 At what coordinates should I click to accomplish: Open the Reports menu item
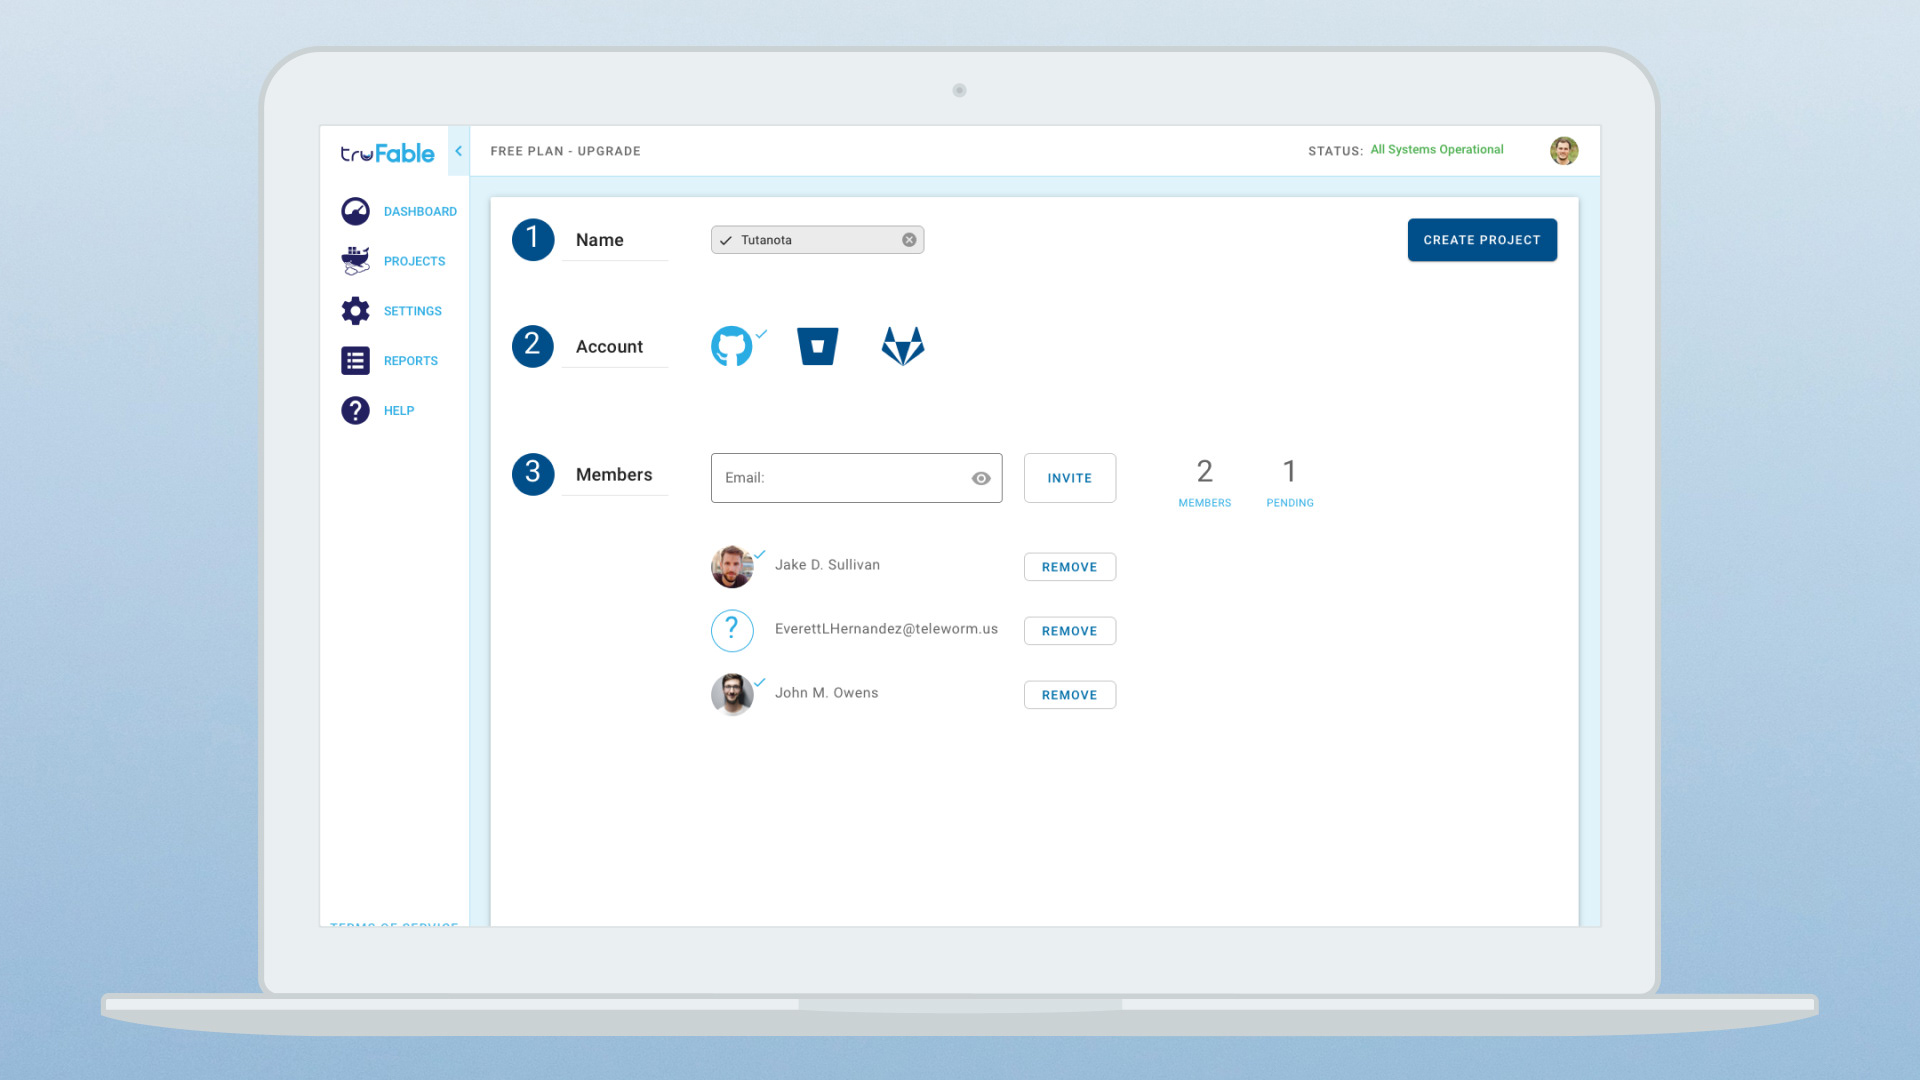coord(410,361)
